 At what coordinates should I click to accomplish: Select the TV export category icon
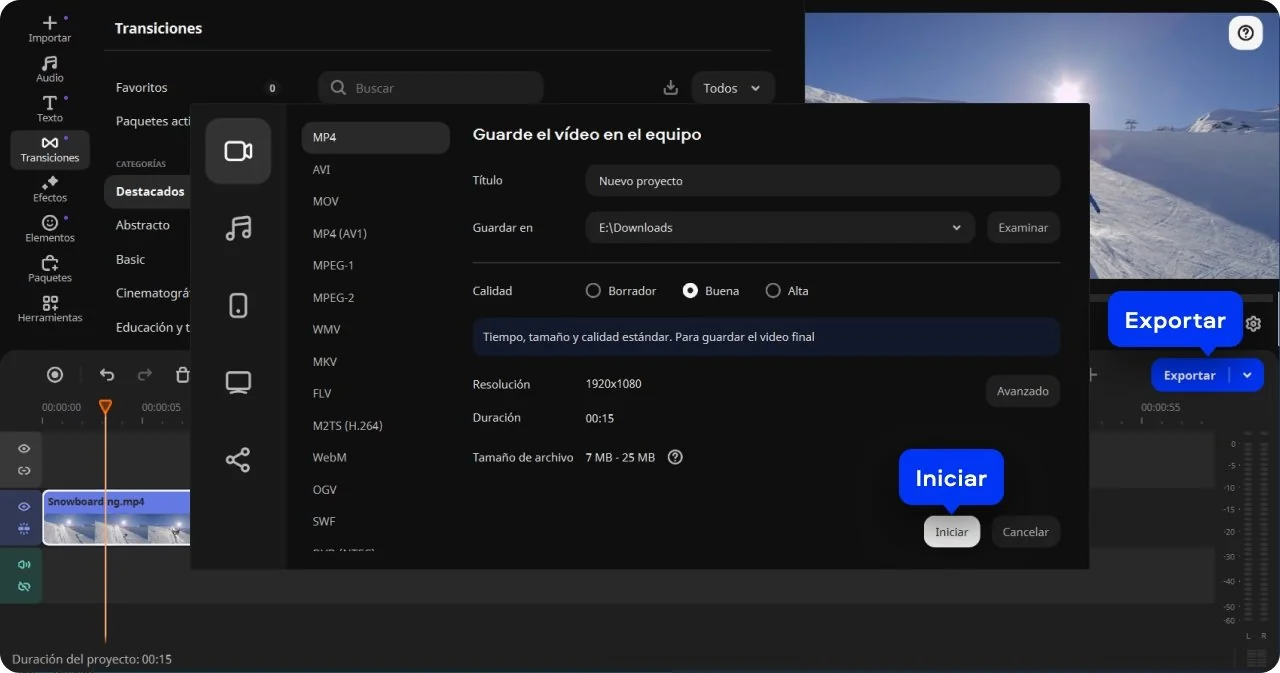coord(238,382)
